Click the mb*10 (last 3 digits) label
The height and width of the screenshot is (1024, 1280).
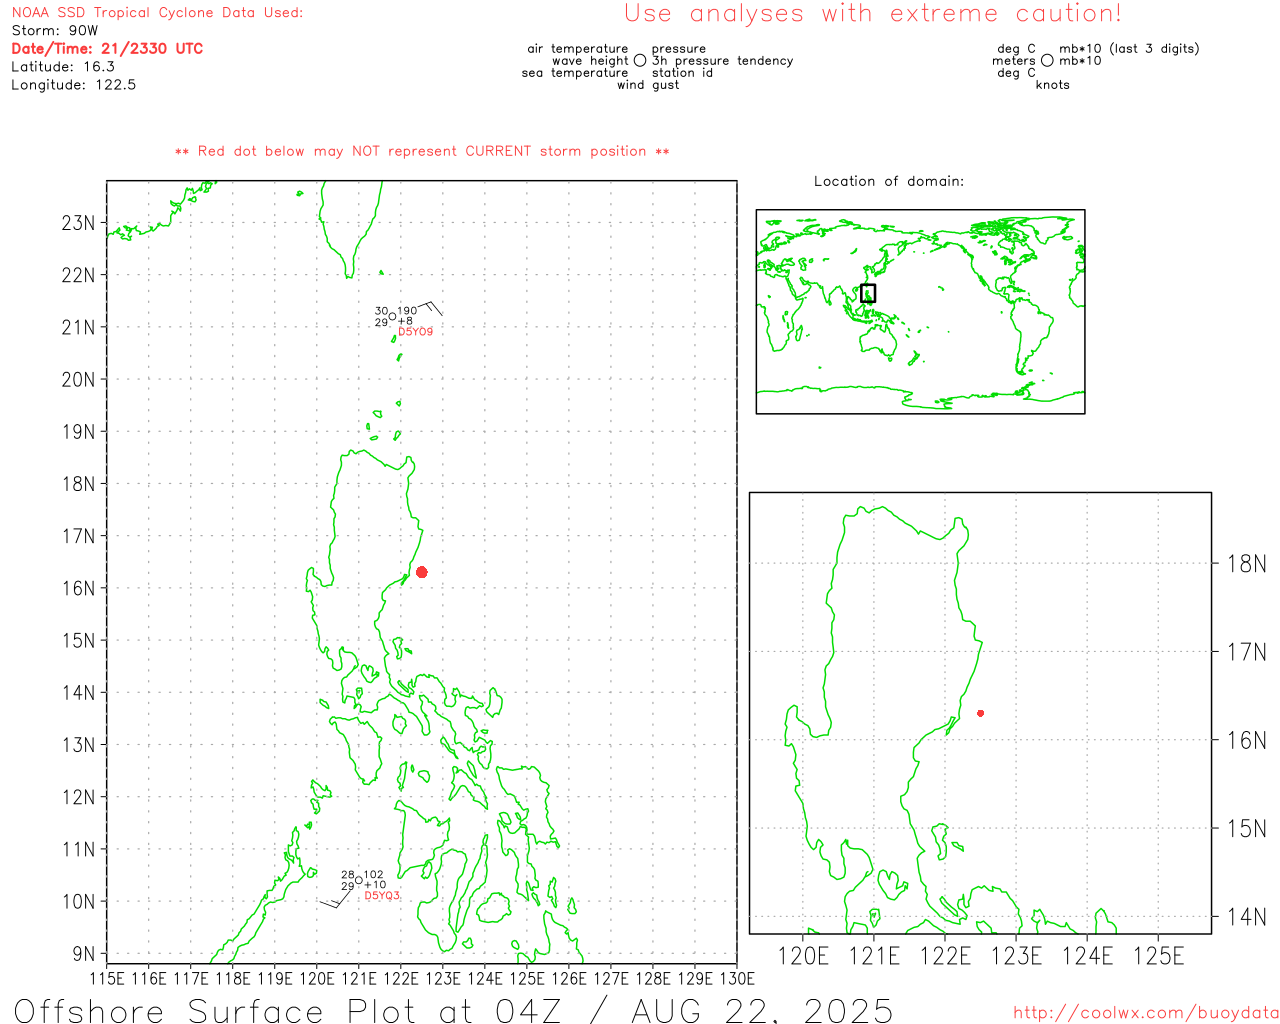[1129, 49]
